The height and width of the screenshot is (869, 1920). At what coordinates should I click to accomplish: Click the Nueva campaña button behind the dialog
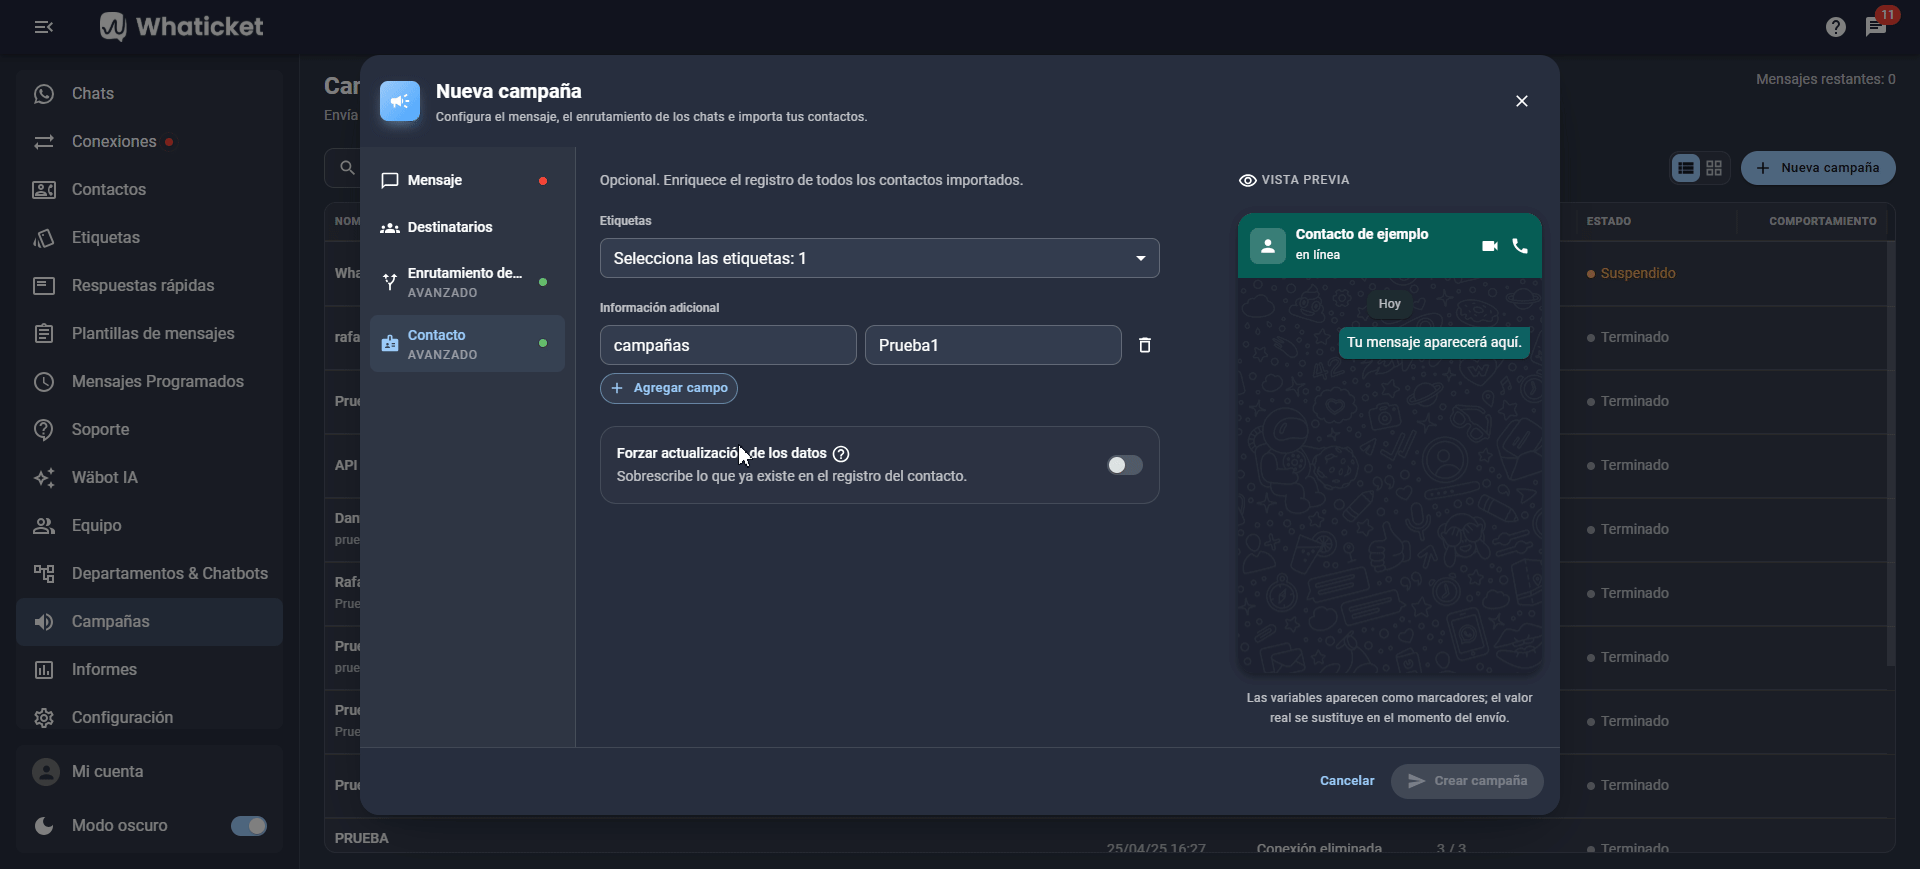coord(1818,168)
